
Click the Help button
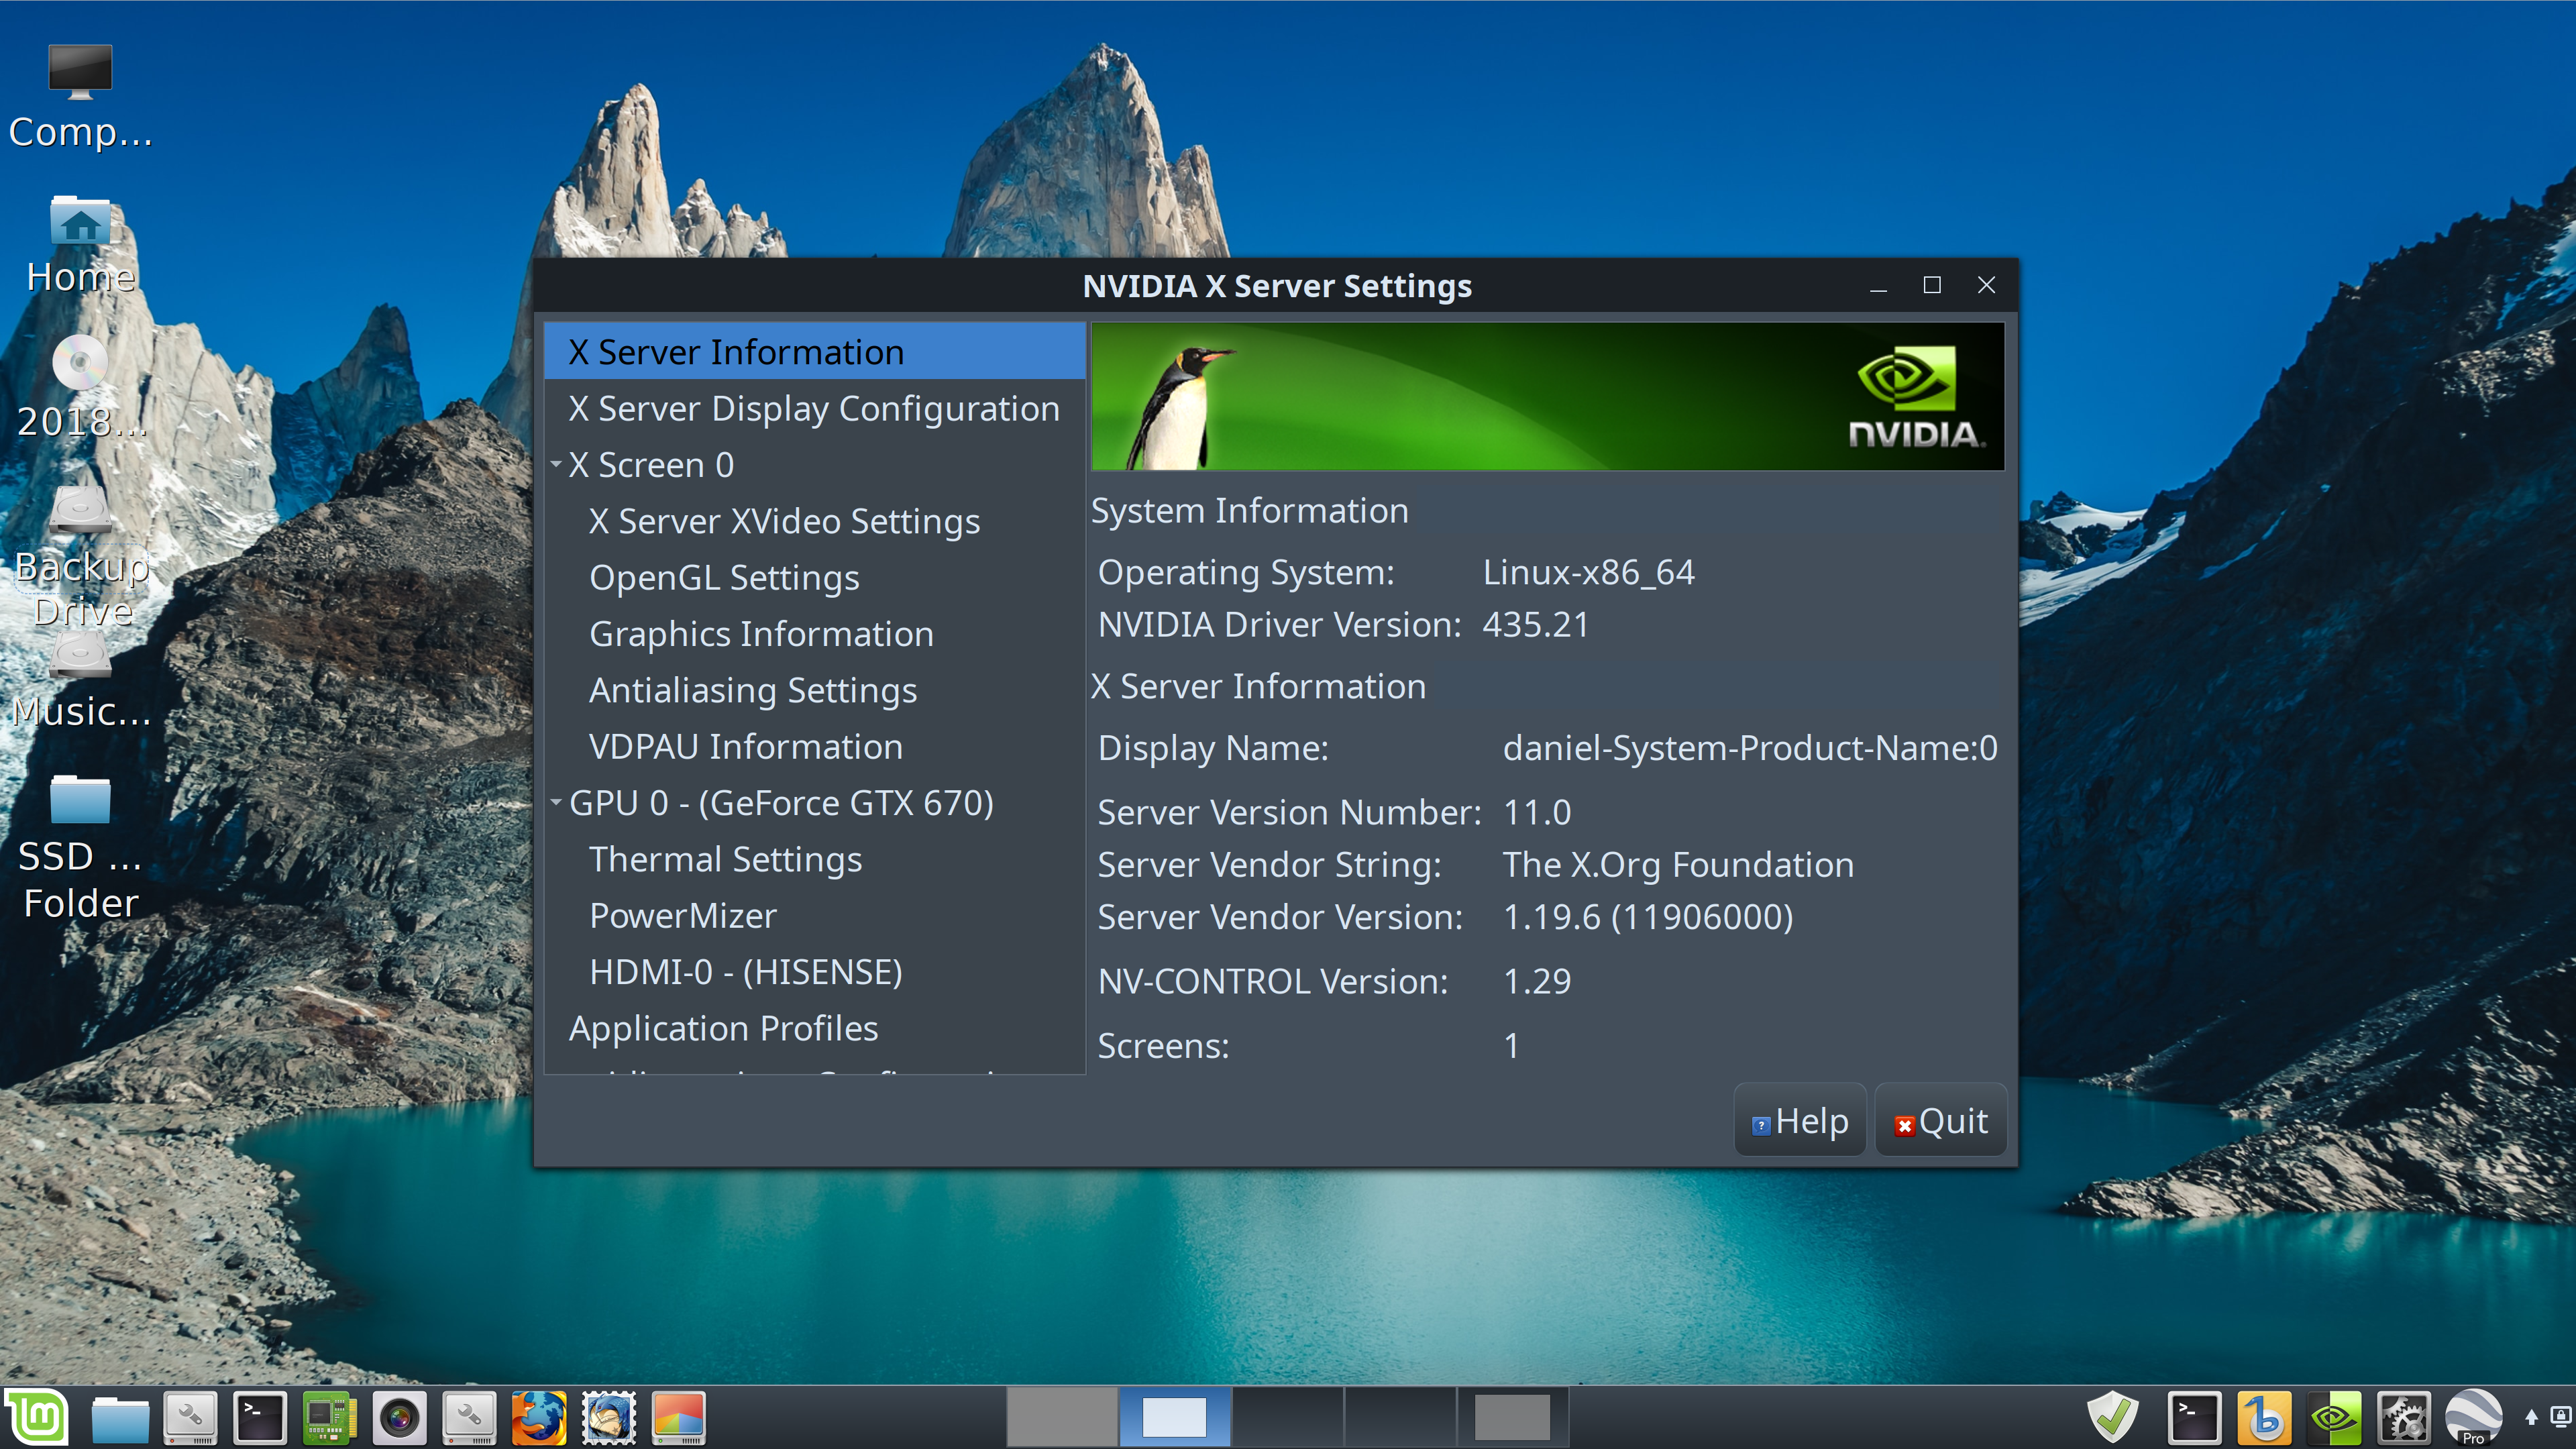click(x=1799, y=1120)
